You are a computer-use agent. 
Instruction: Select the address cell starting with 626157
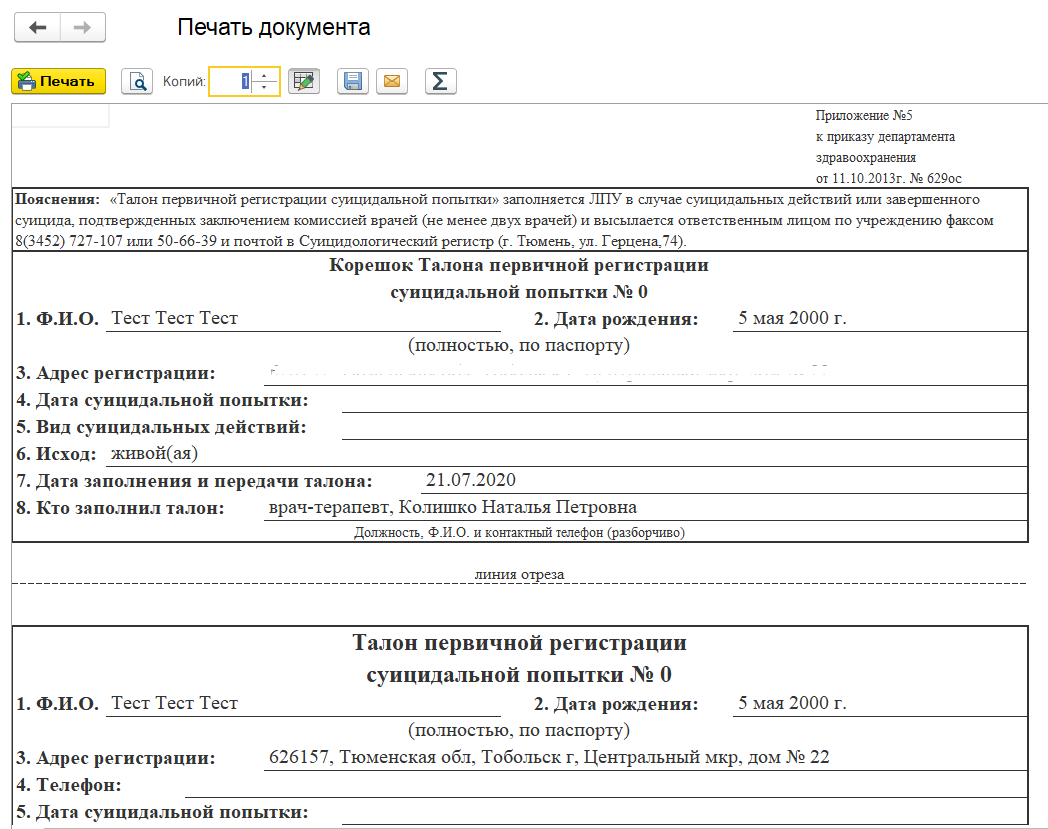(549, 757)
